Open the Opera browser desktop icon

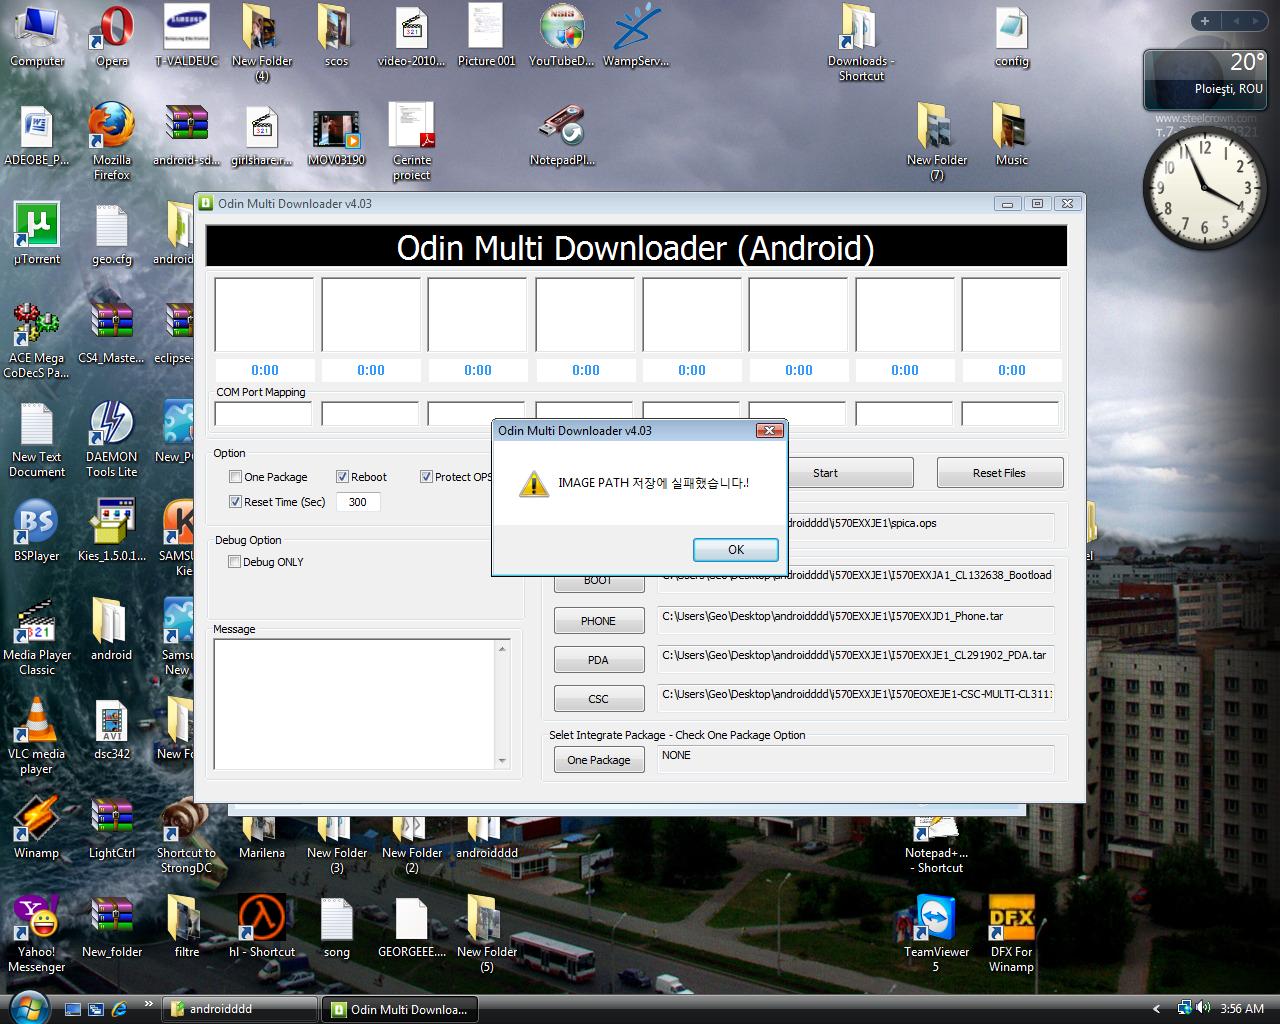click(x=112, y=30)
